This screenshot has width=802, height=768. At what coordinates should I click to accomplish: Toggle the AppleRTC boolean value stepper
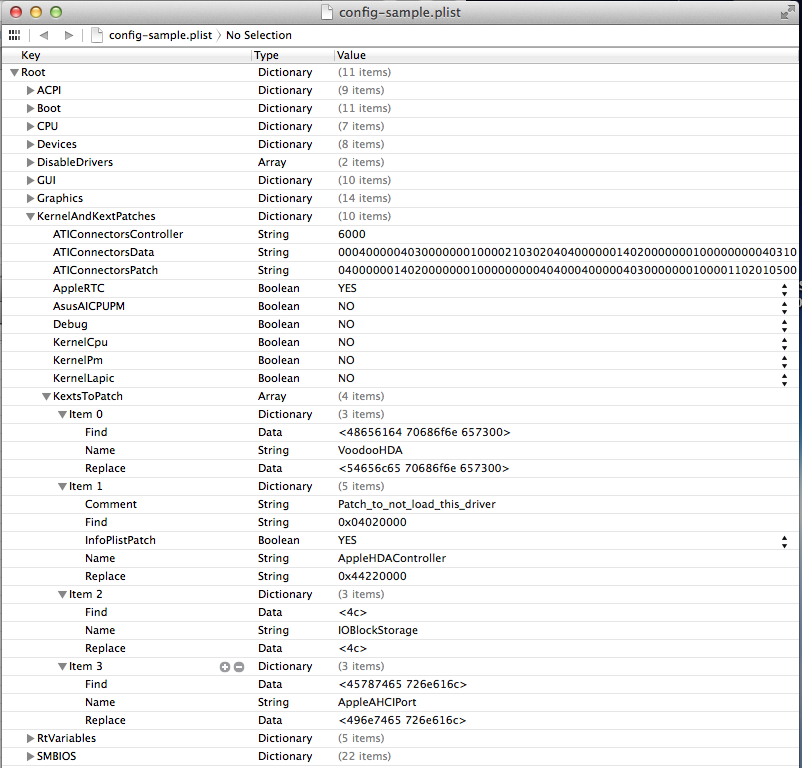click(784, 289)
